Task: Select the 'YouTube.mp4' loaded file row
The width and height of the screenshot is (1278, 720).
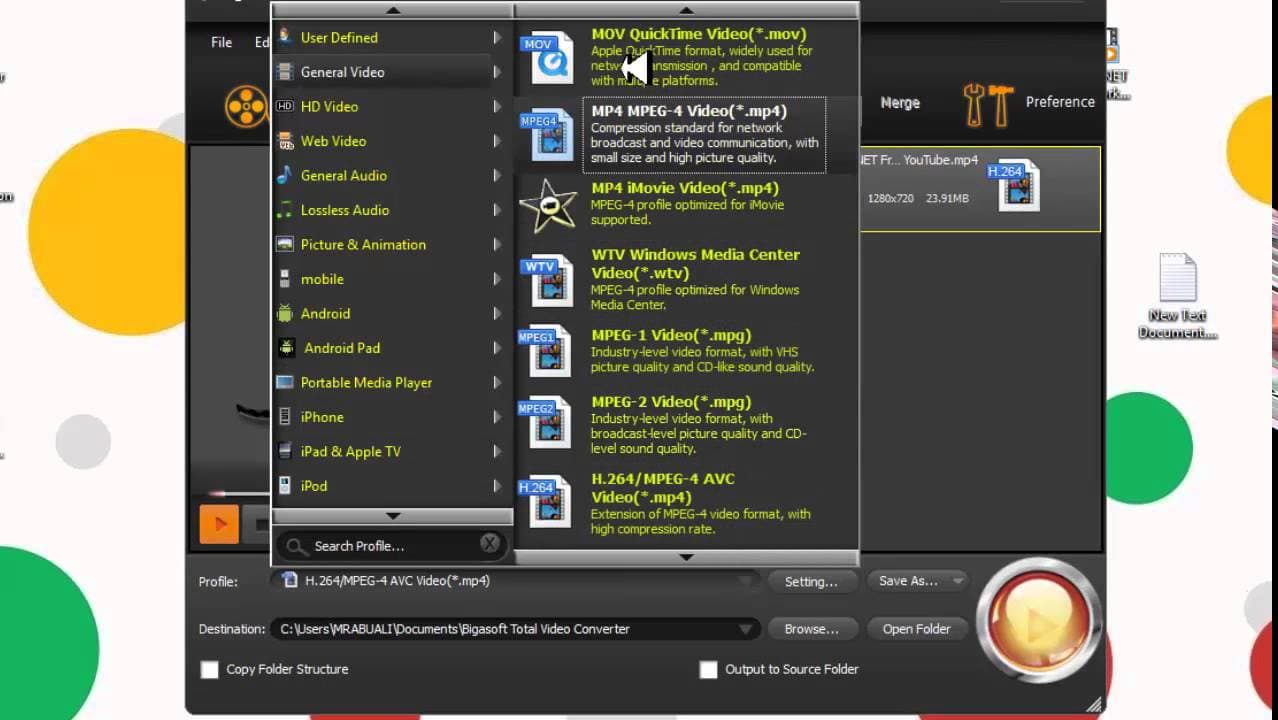Action: (x=979, y=189)
